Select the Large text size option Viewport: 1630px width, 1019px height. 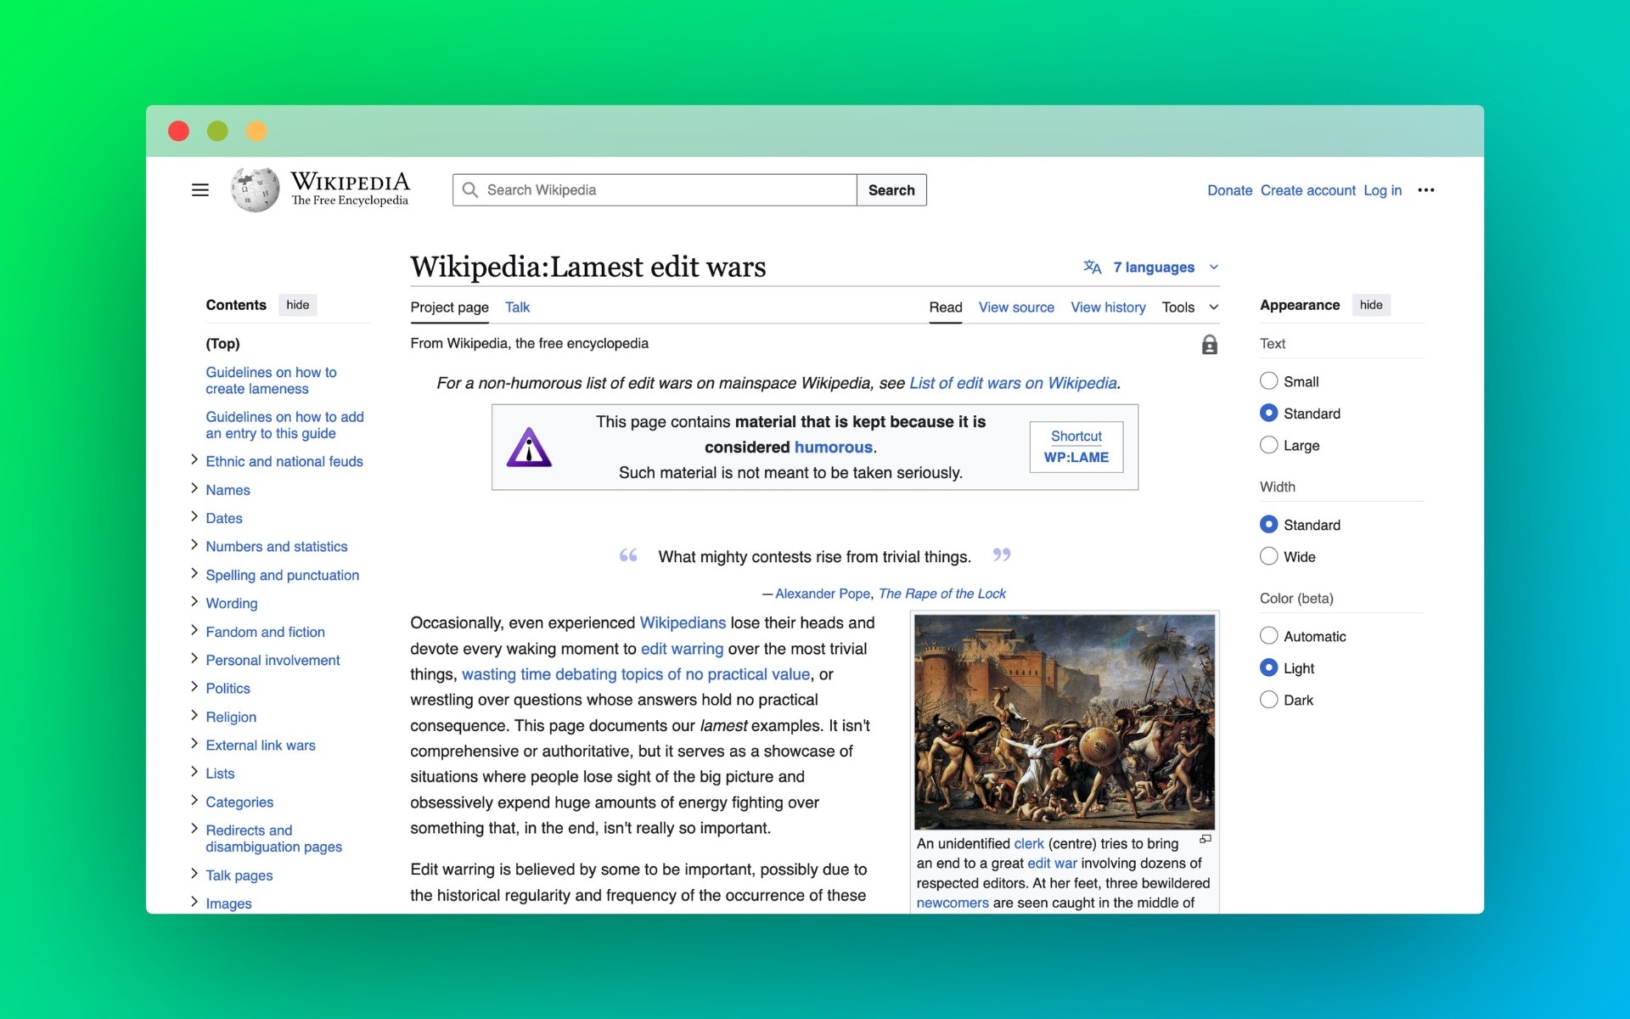1269,445
